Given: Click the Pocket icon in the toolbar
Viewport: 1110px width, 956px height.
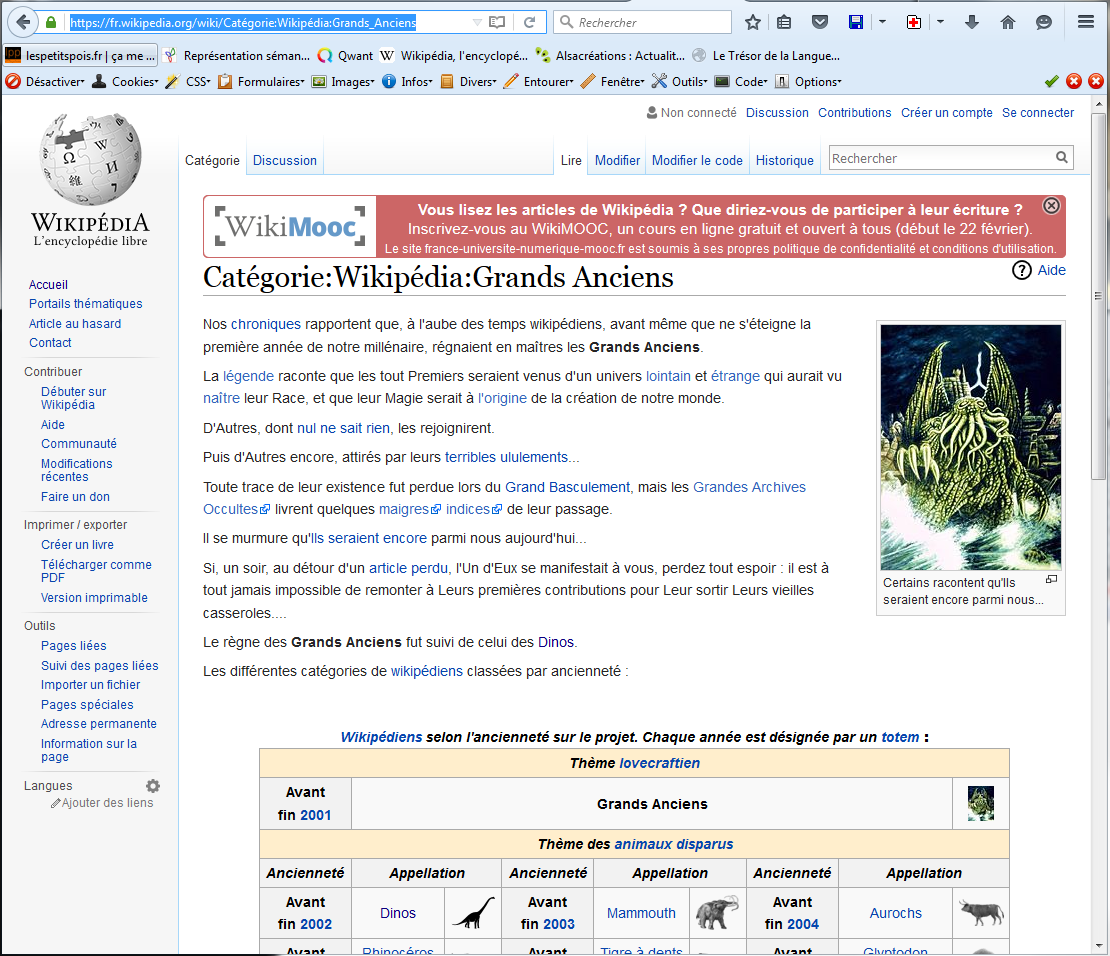Looking at the screenshot, I should [x=820, y=22].
